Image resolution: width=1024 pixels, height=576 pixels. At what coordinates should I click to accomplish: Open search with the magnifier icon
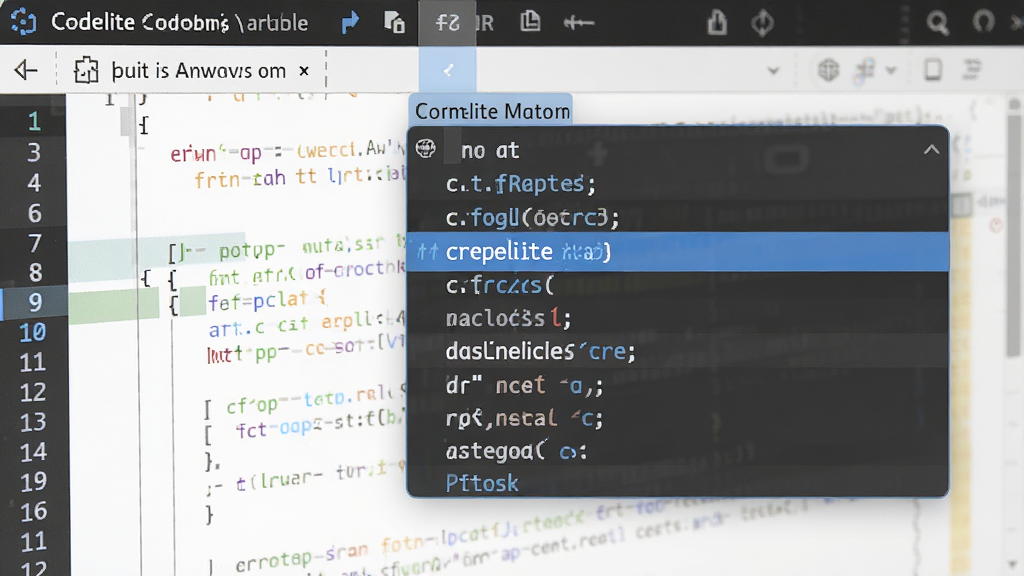tap(938, 23)
